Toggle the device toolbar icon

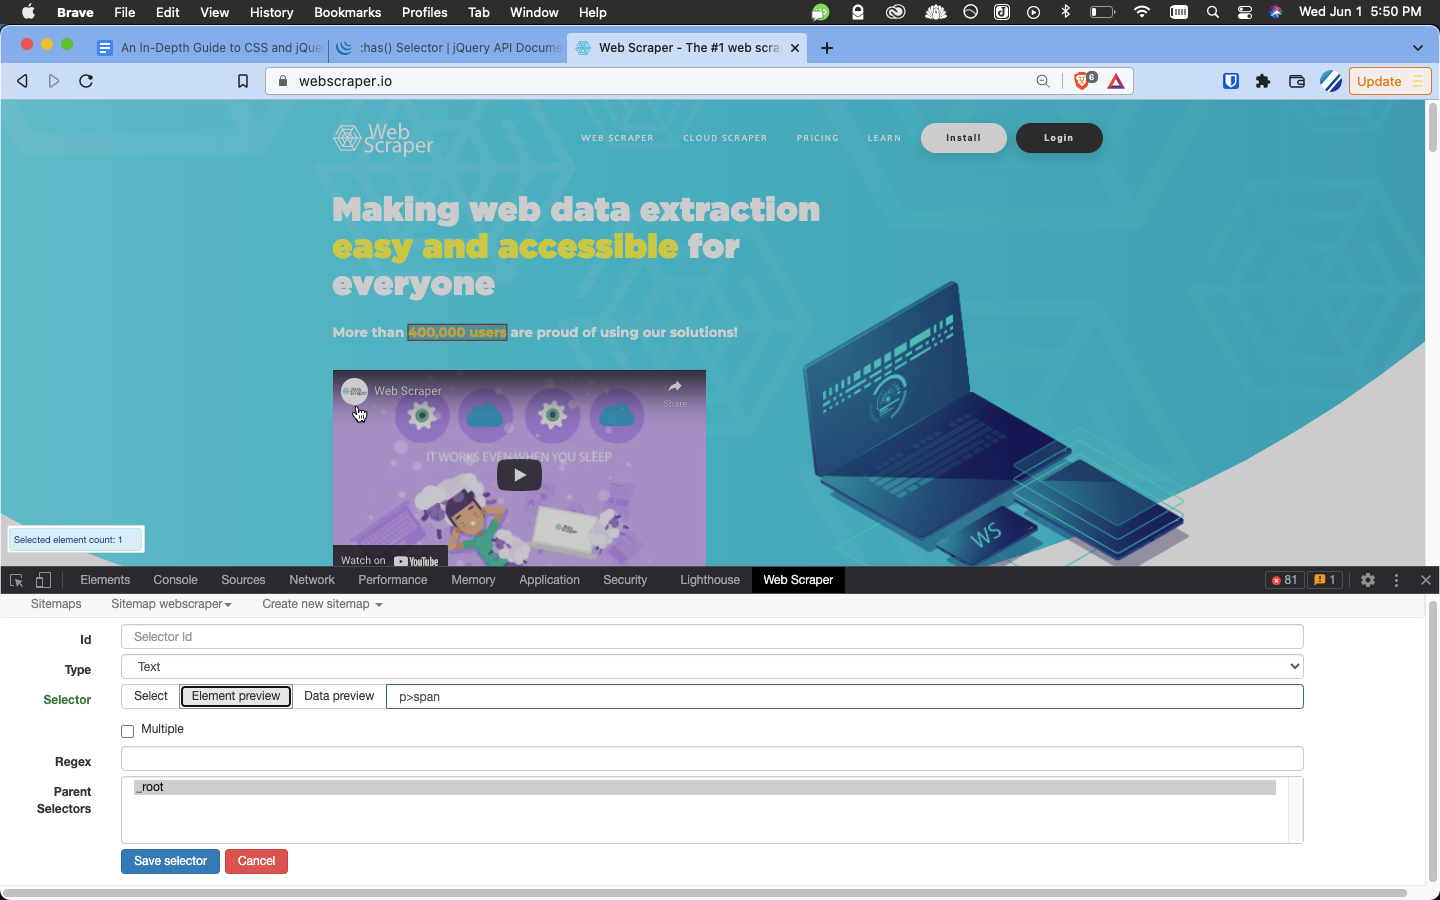[x=43, y=580]
